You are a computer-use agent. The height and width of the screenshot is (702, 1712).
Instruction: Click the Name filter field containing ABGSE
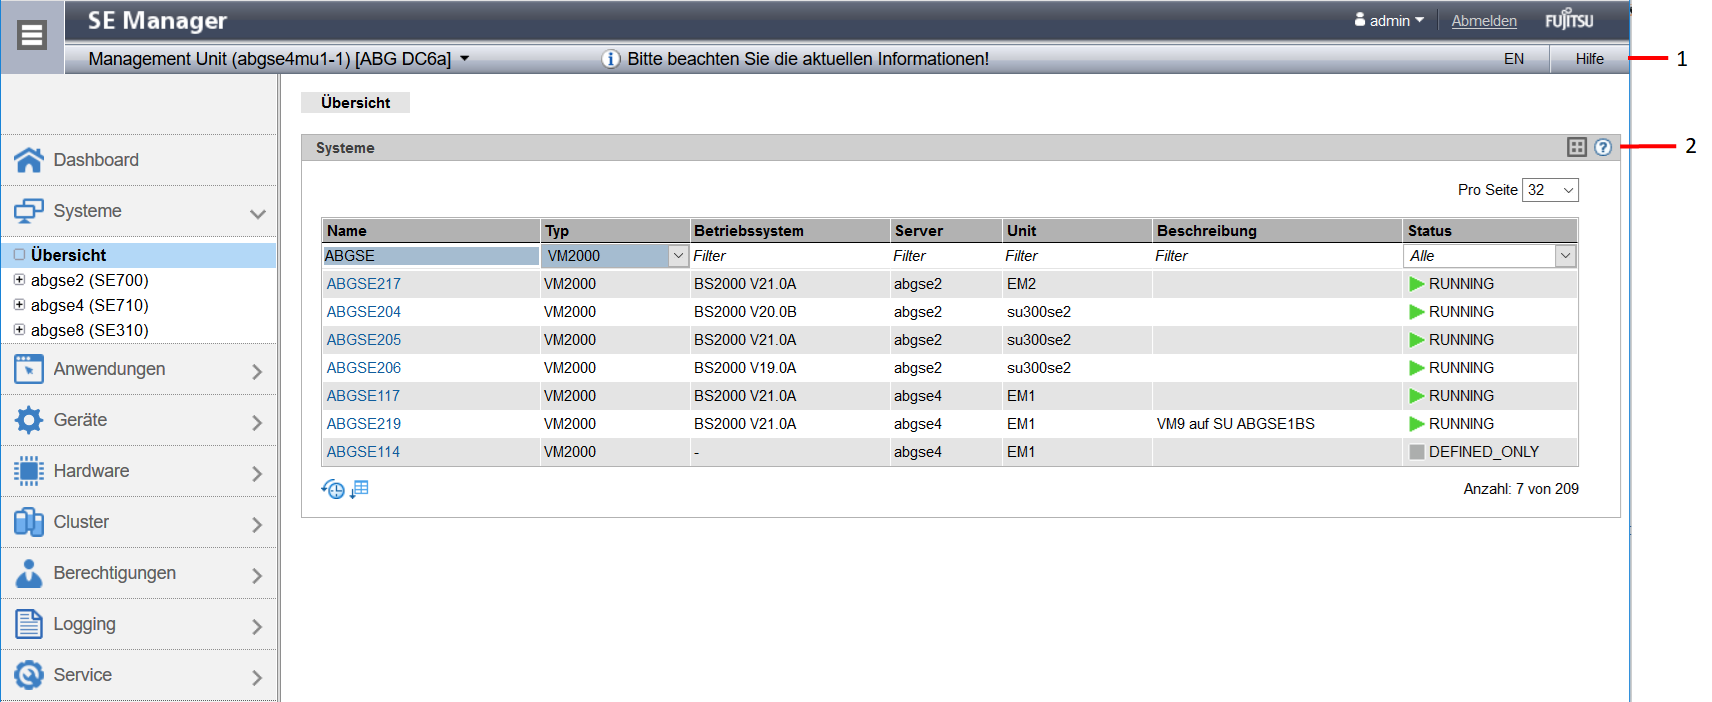(x=431, y=256)
